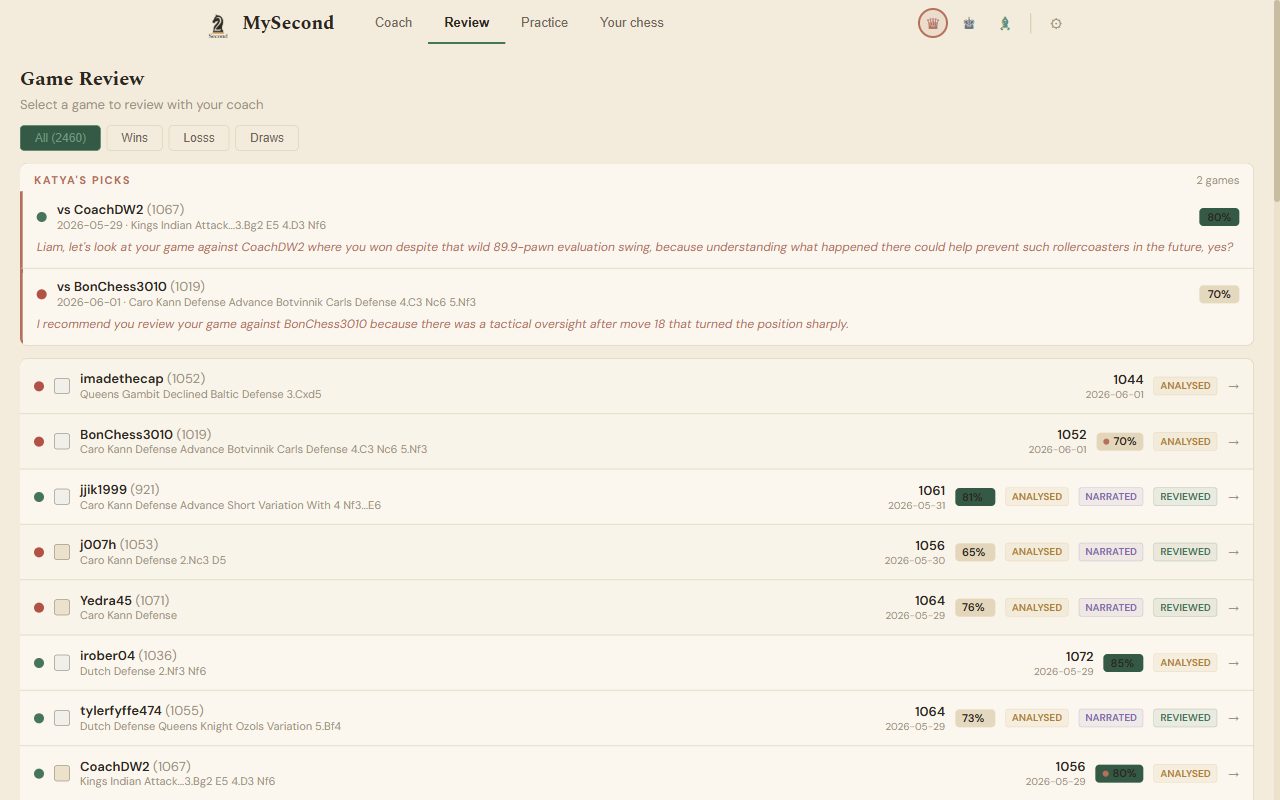This screenshot has width=1280, height=800.
Task: Click the 85% badge on irober04 row
Action: pos(1123,663)
